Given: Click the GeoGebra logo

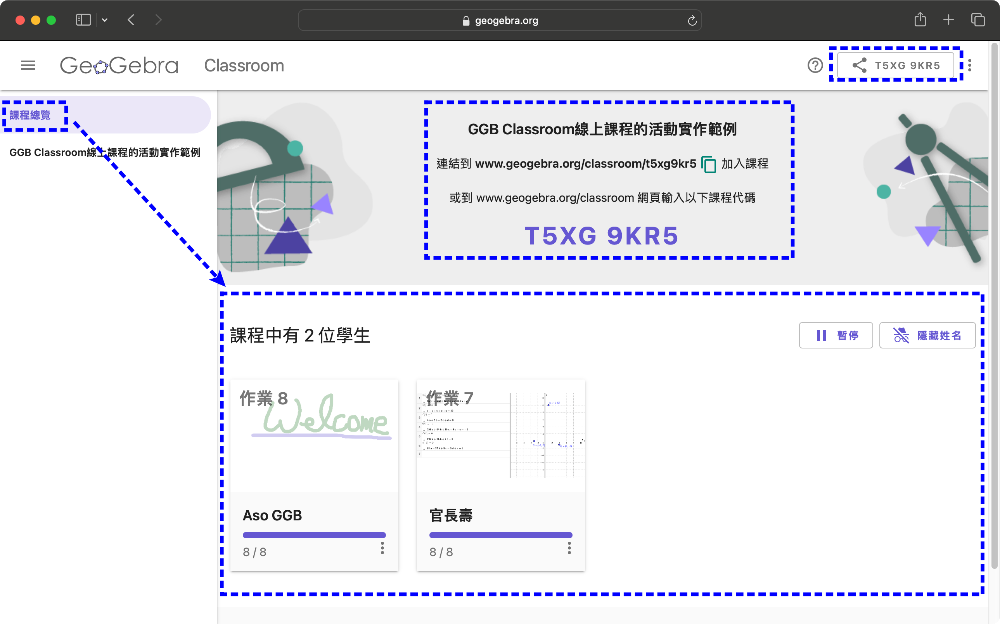Looking at the screenshot, I should pos(119,65).
